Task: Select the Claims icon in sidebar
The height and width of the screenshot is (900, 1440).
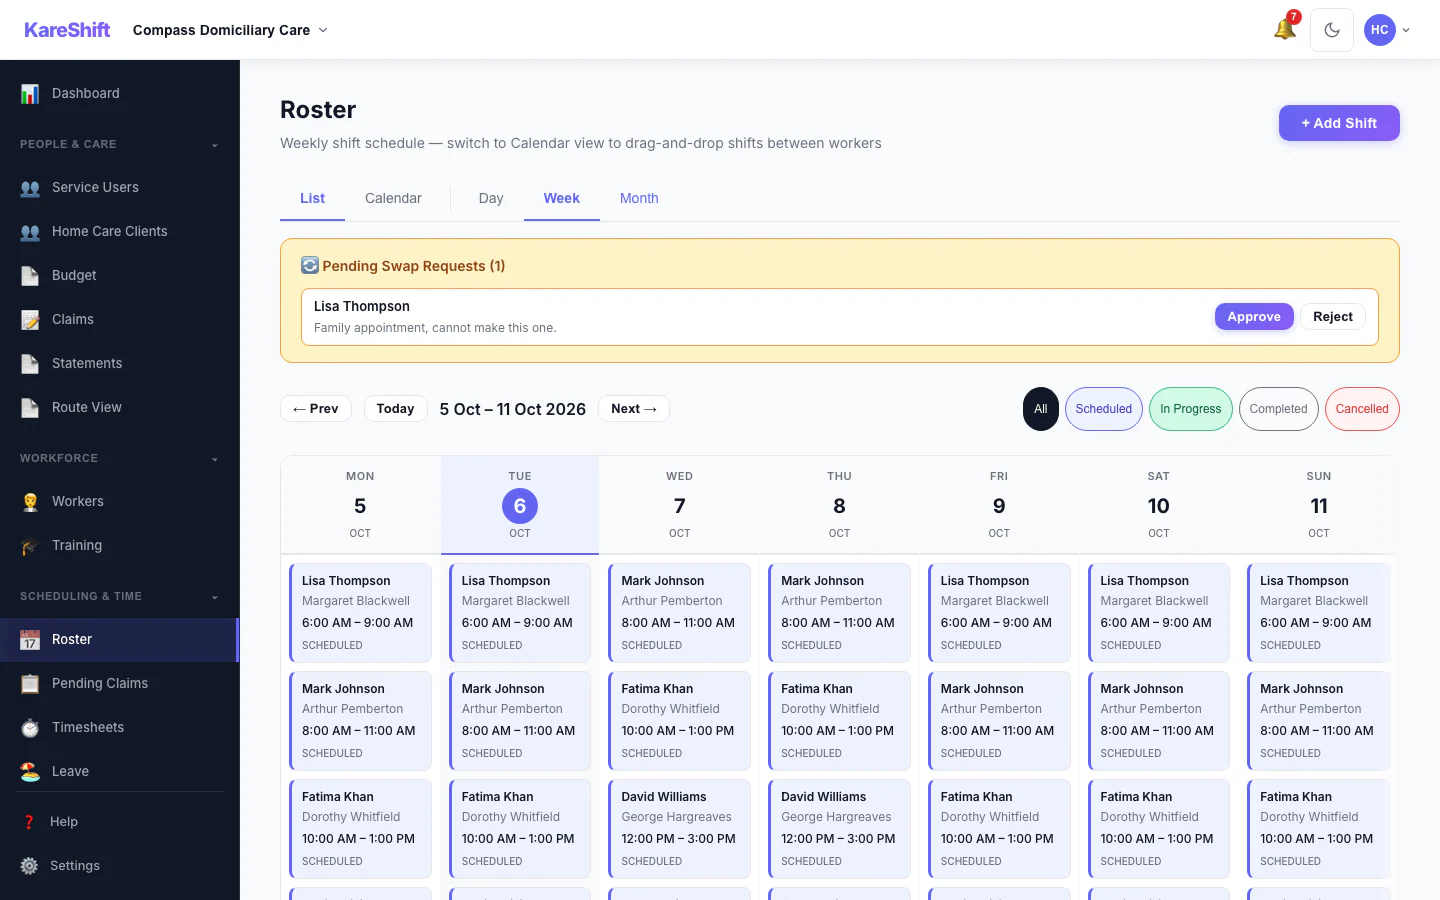Action: [x=30, y=320]
